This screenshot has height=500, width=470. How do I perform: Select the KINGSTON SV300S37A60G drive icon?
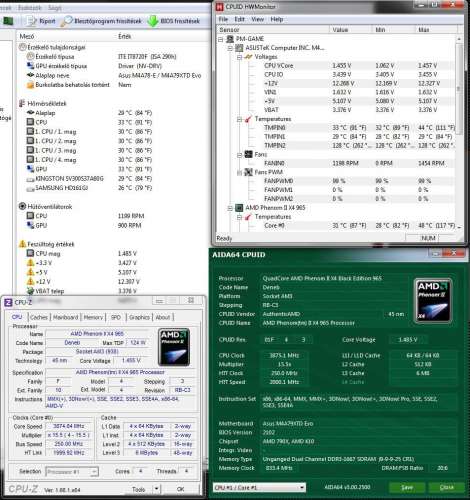(x=30, y=179)
